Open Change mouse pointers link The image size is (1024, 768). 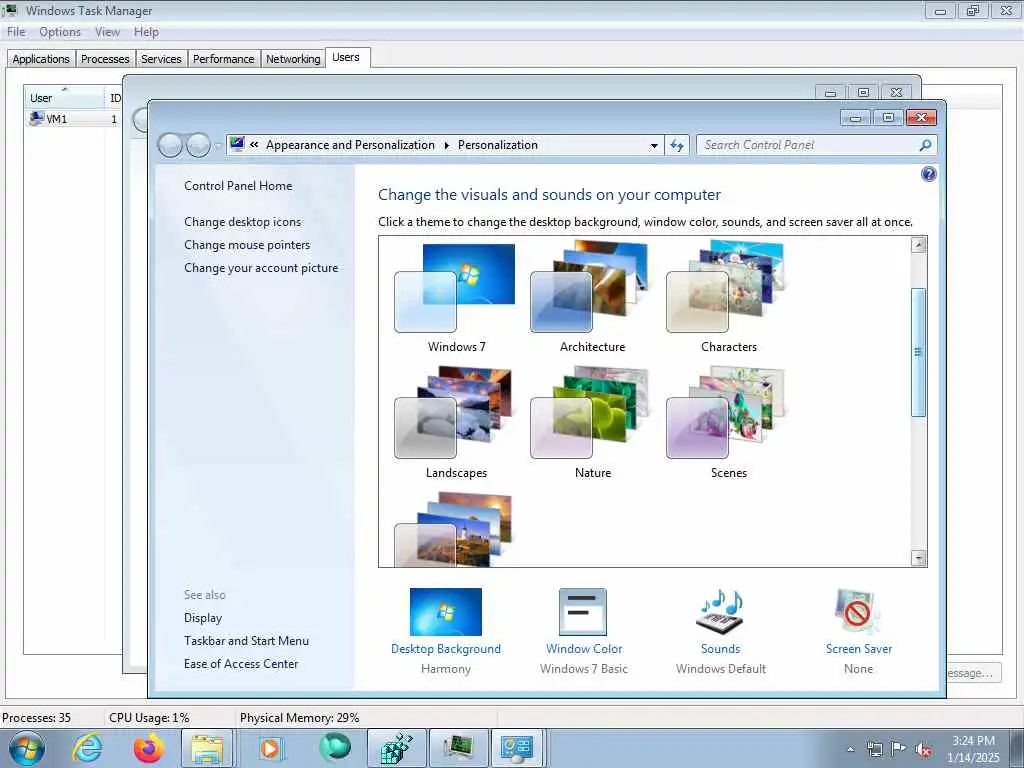tap(247, 245)
